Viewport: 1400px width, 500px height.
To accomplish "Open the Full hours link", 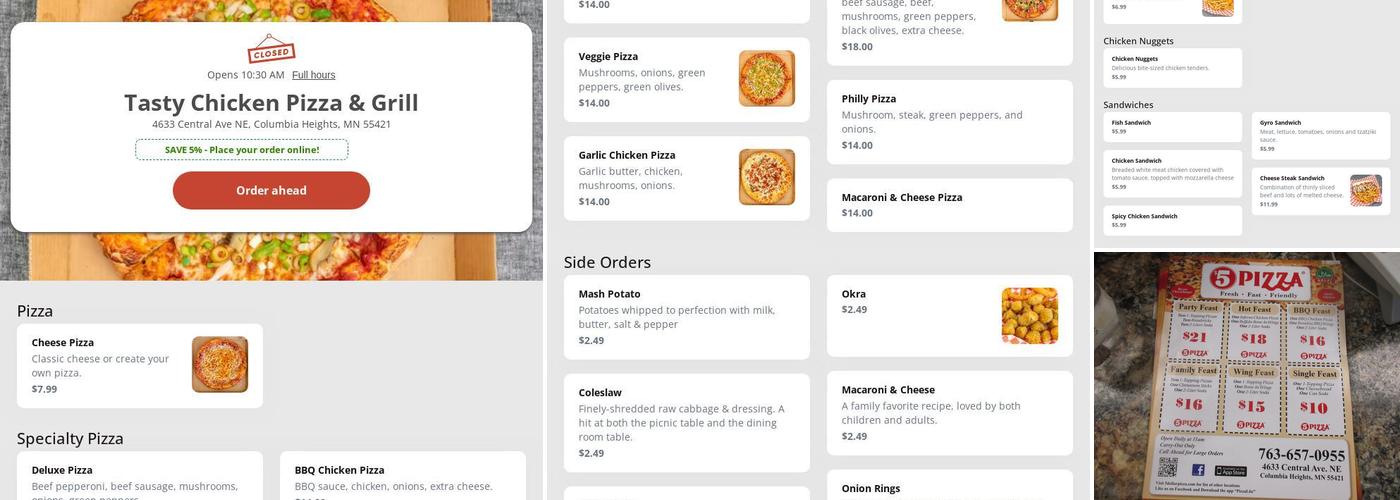I will (x=313, y=75).
